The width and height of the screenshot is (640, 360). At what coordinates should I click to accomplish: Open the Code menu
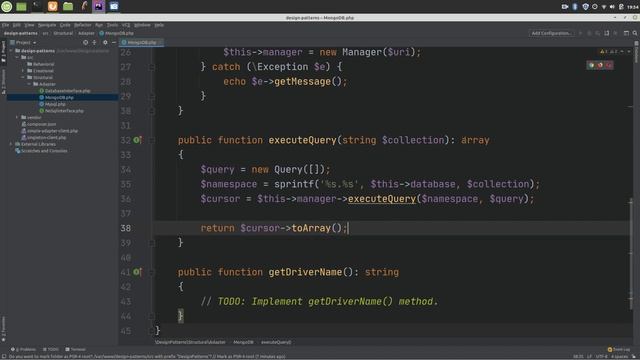click(65, 25)
